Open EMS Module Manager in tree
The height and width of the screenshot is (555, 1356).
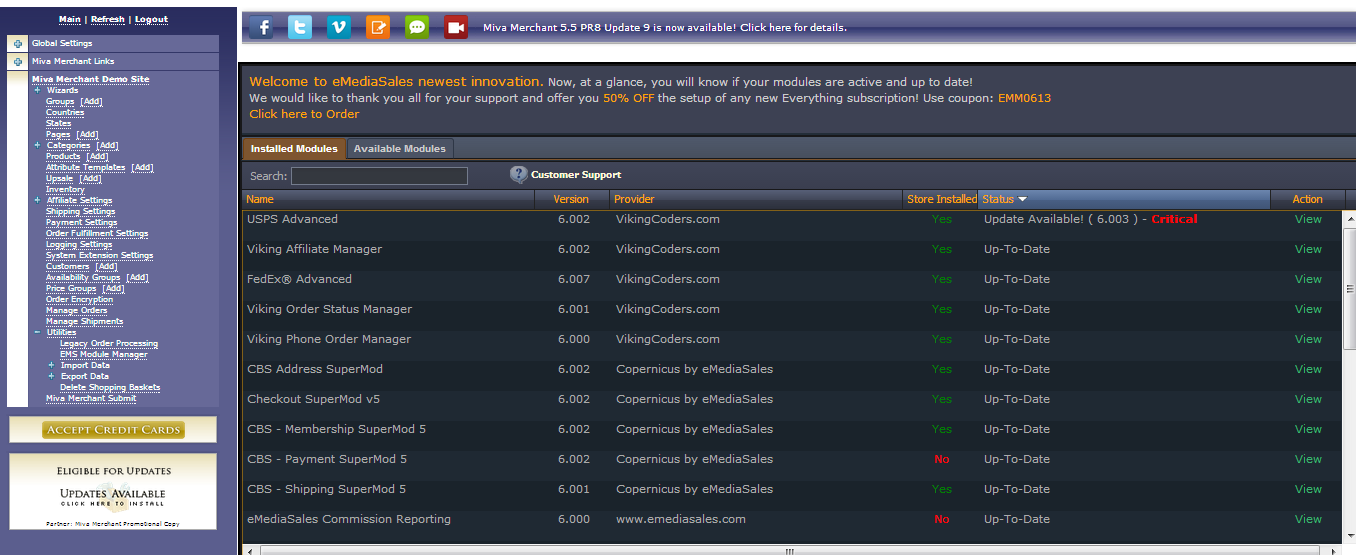pos(103,354)
